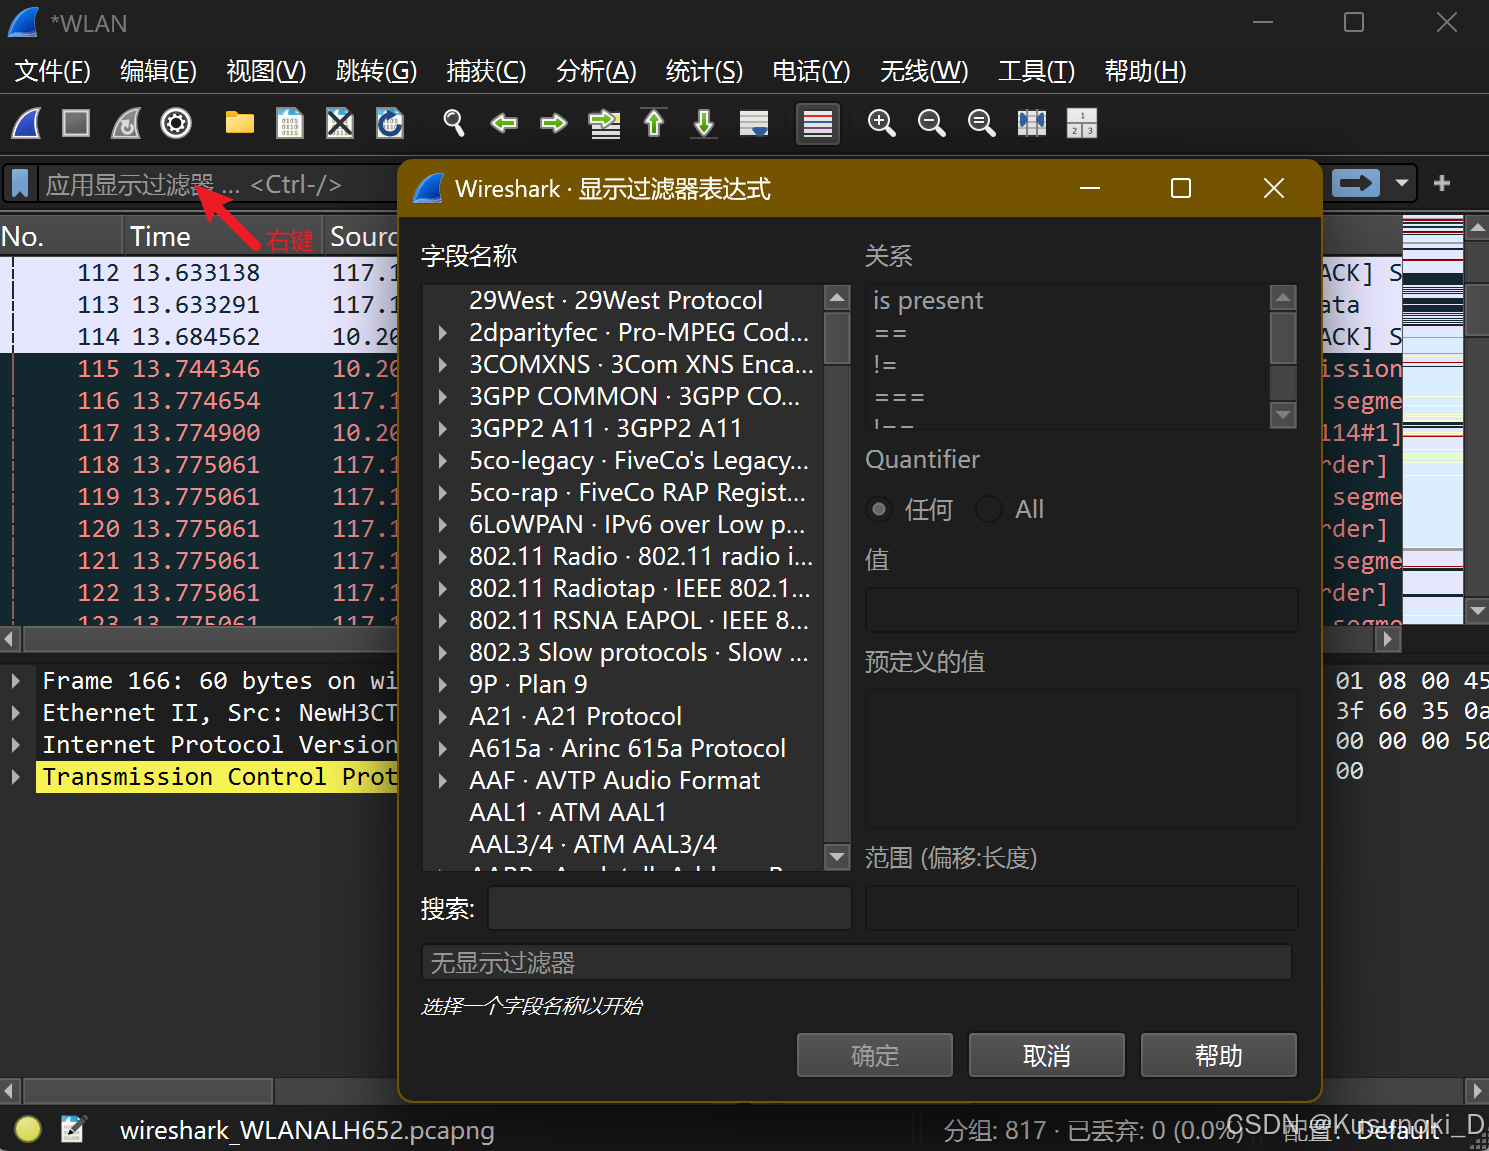Screen dimensions: 1489x1151
Task: Select packet 115 in packet list
Action: tap(200, 369)
